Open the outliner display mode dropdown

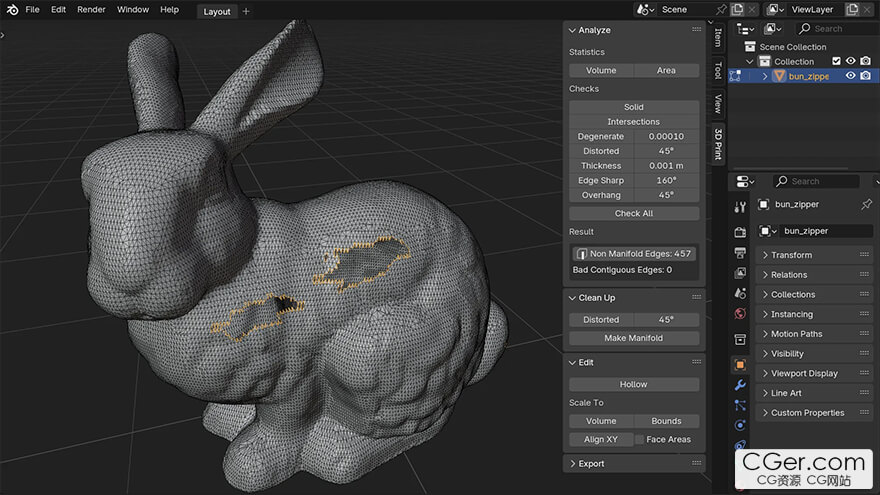coord(745,29)
